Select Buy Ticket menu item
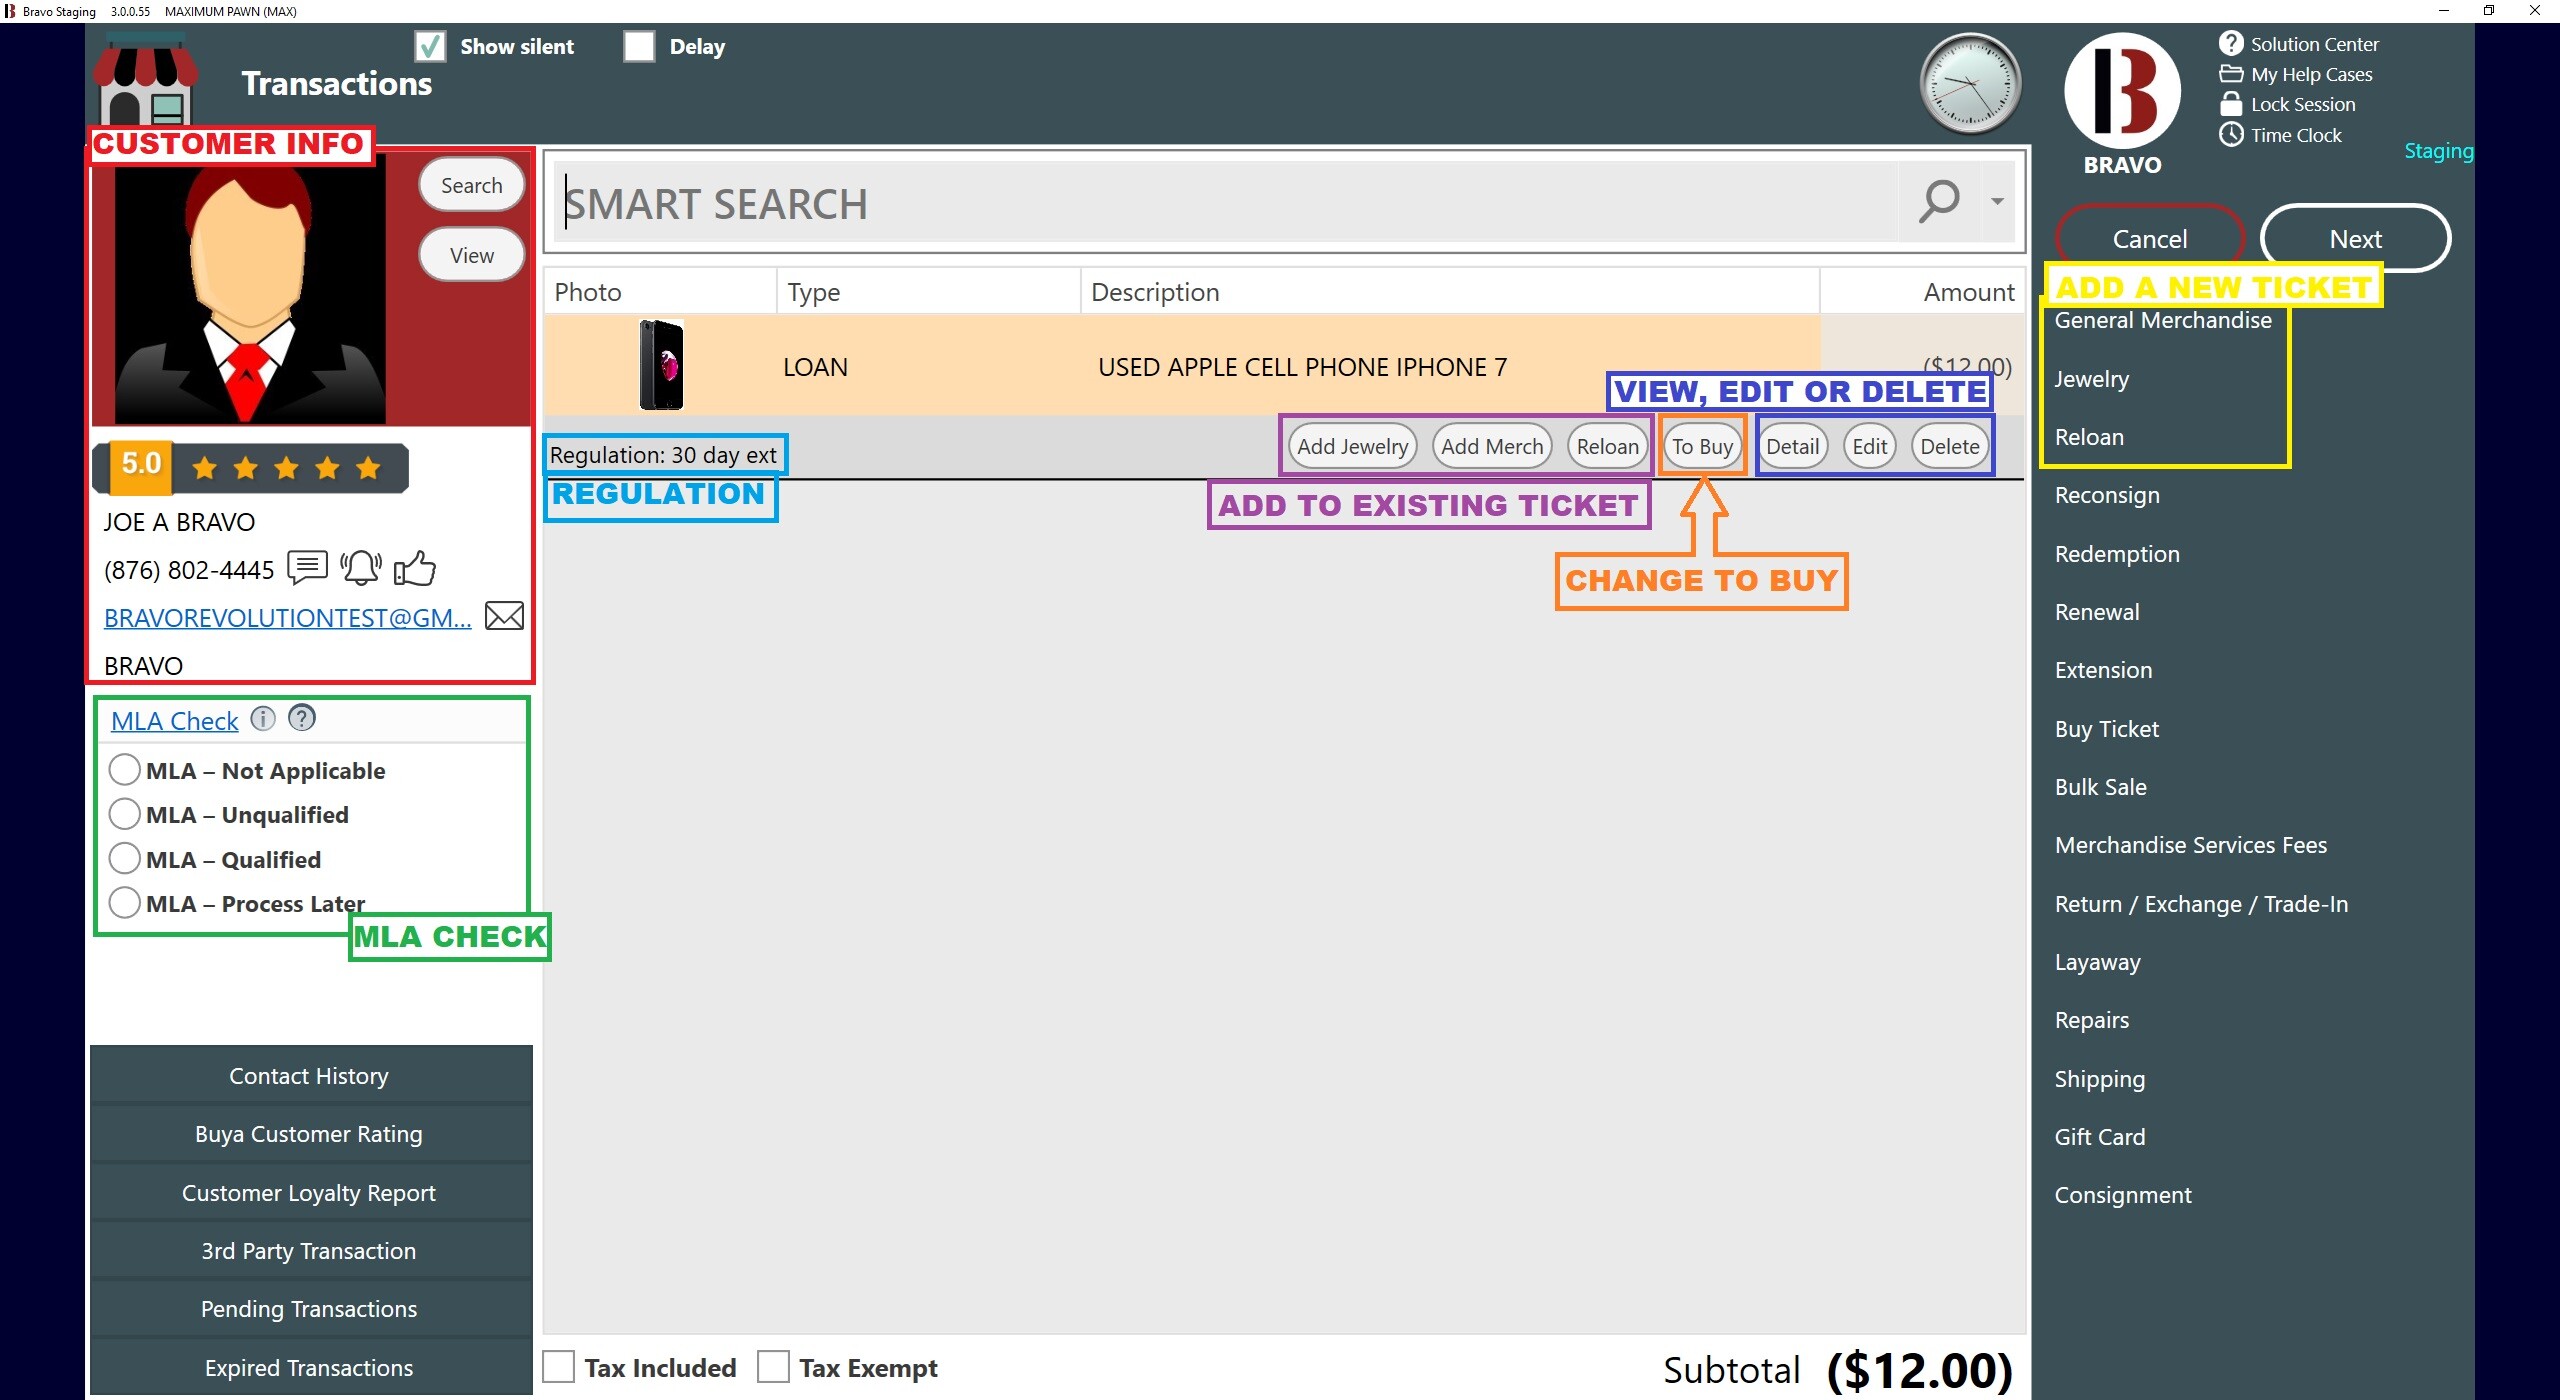This screenshot has width=2560, height=1400. 2106,729
